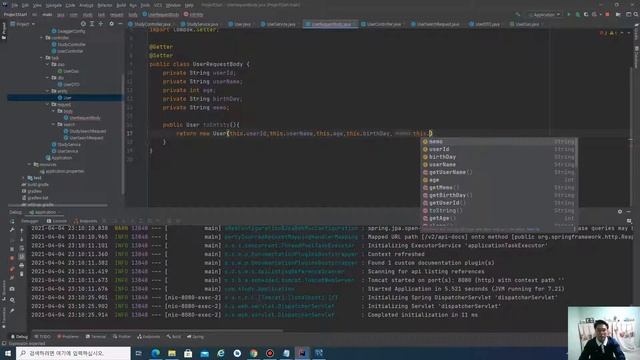The image size is (640, 360).
Task: Collapse the request package folder
Action: tap(47, 104)
